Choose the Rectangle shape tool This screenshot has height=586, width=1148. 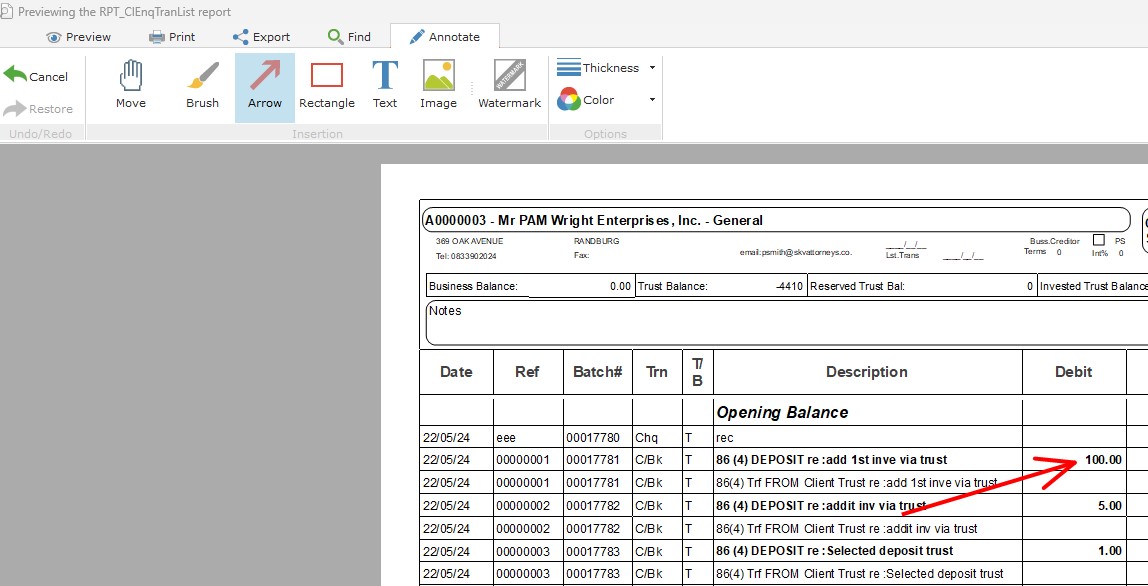tap(327, 85)
